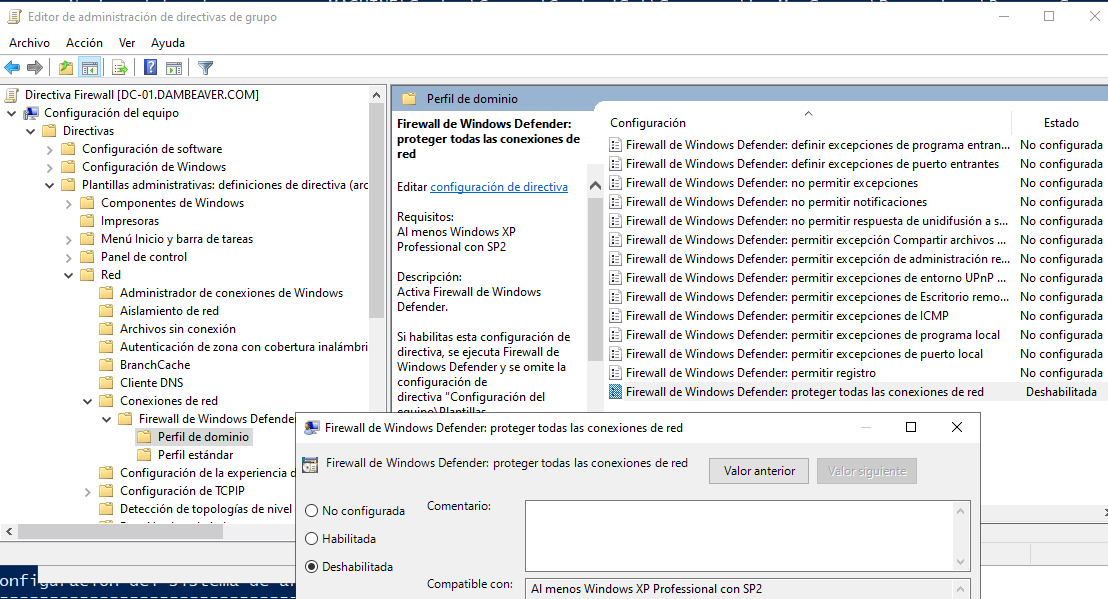Expand Menú Inicio y barra de tareas node
Viewport: 1108px width, 599px height.
(69, 239)
